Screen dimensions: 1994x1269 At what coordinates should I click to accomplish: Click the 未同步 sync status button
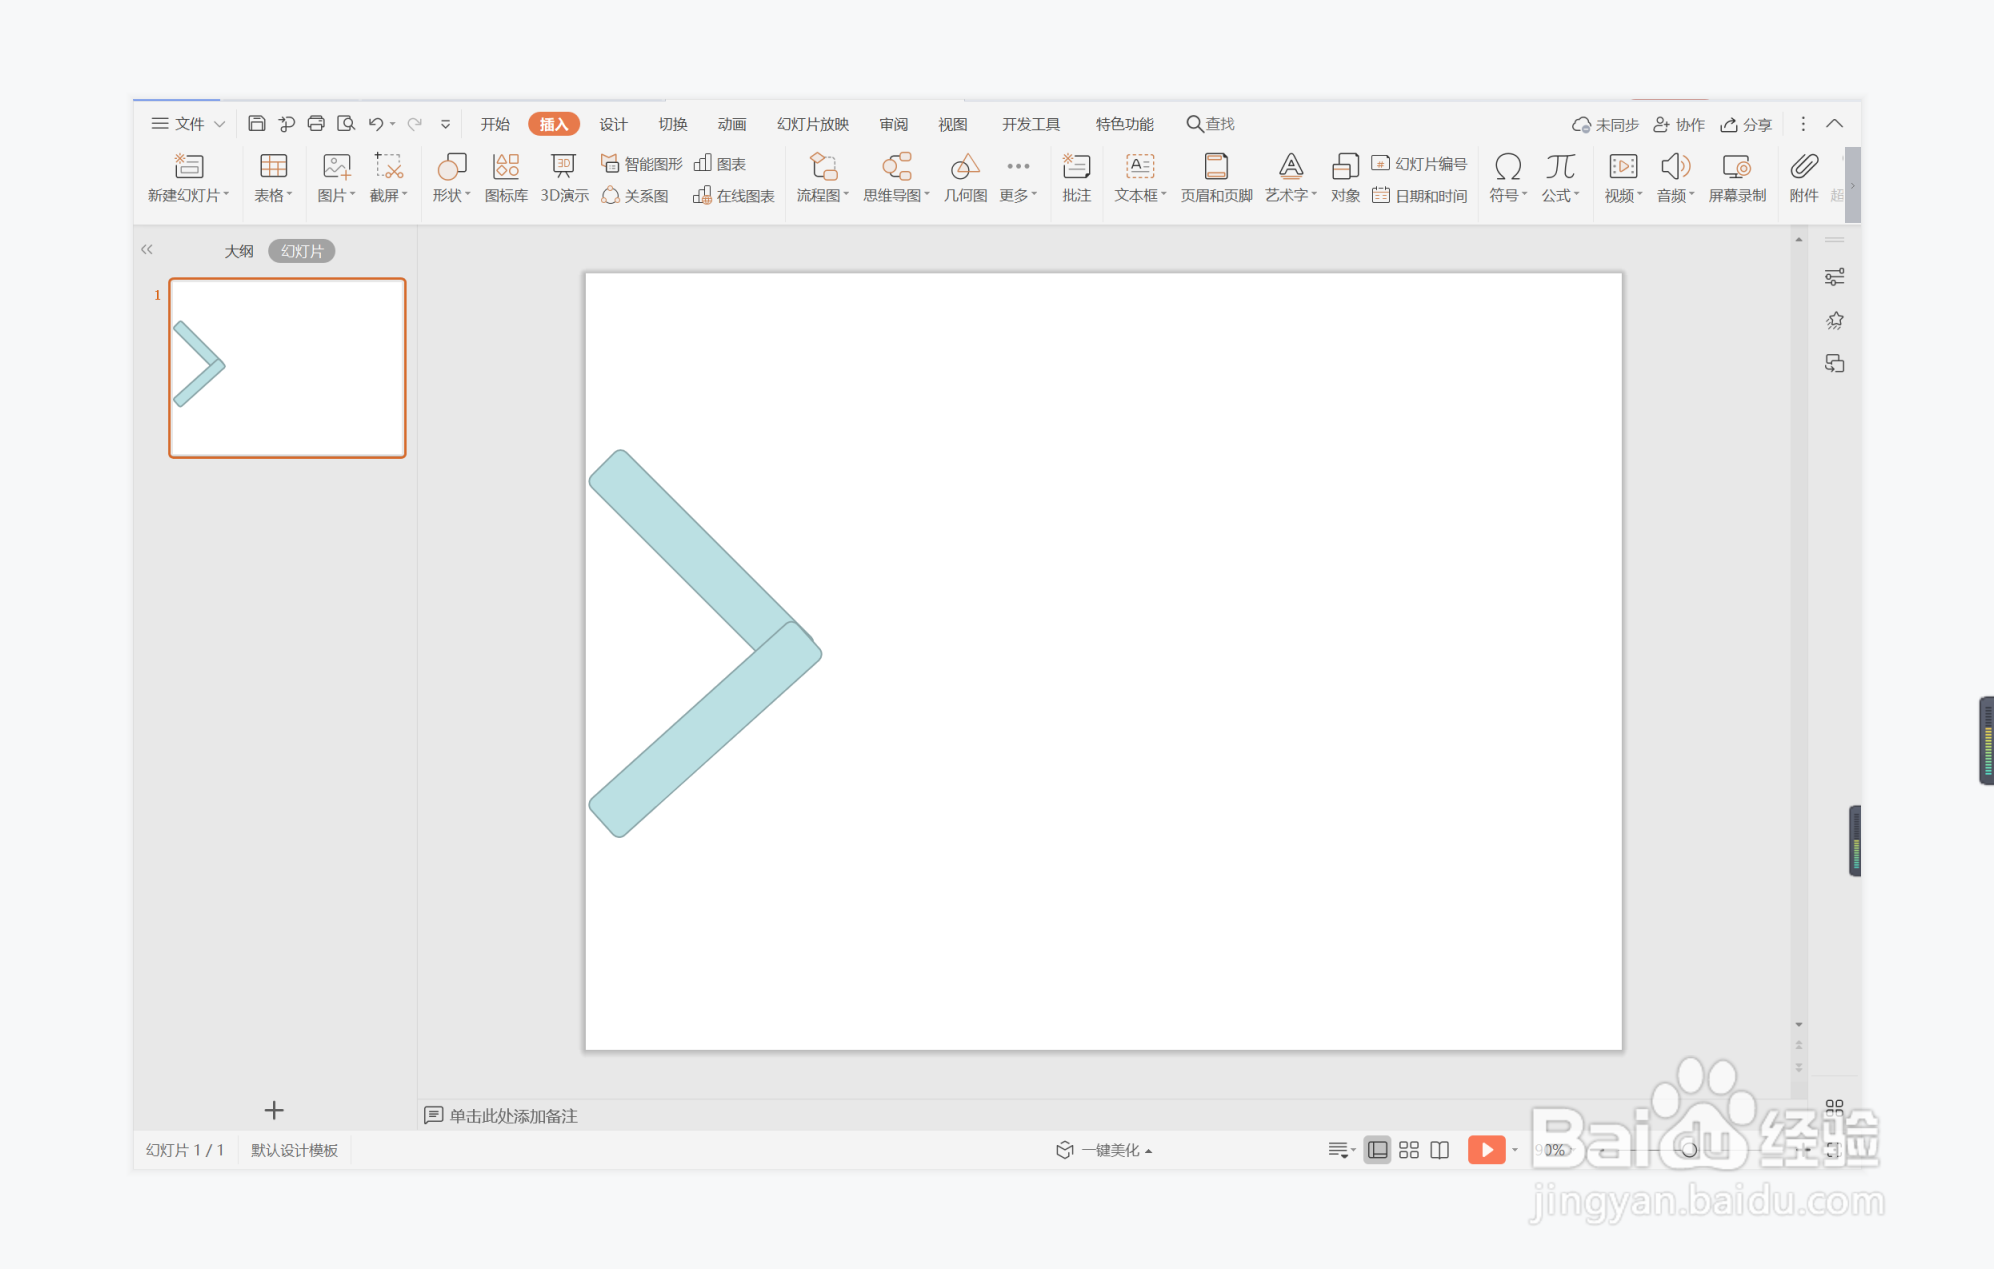1605,125
